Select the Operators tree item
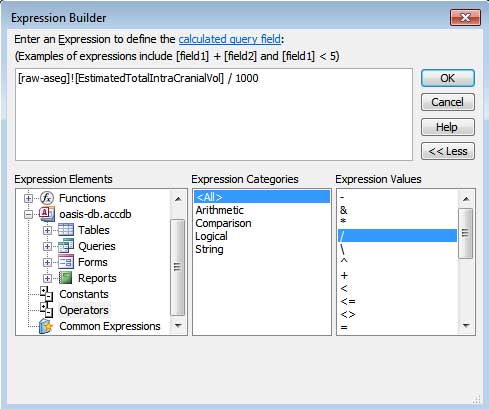The image size is (489, 409). [x=84, y=310]
